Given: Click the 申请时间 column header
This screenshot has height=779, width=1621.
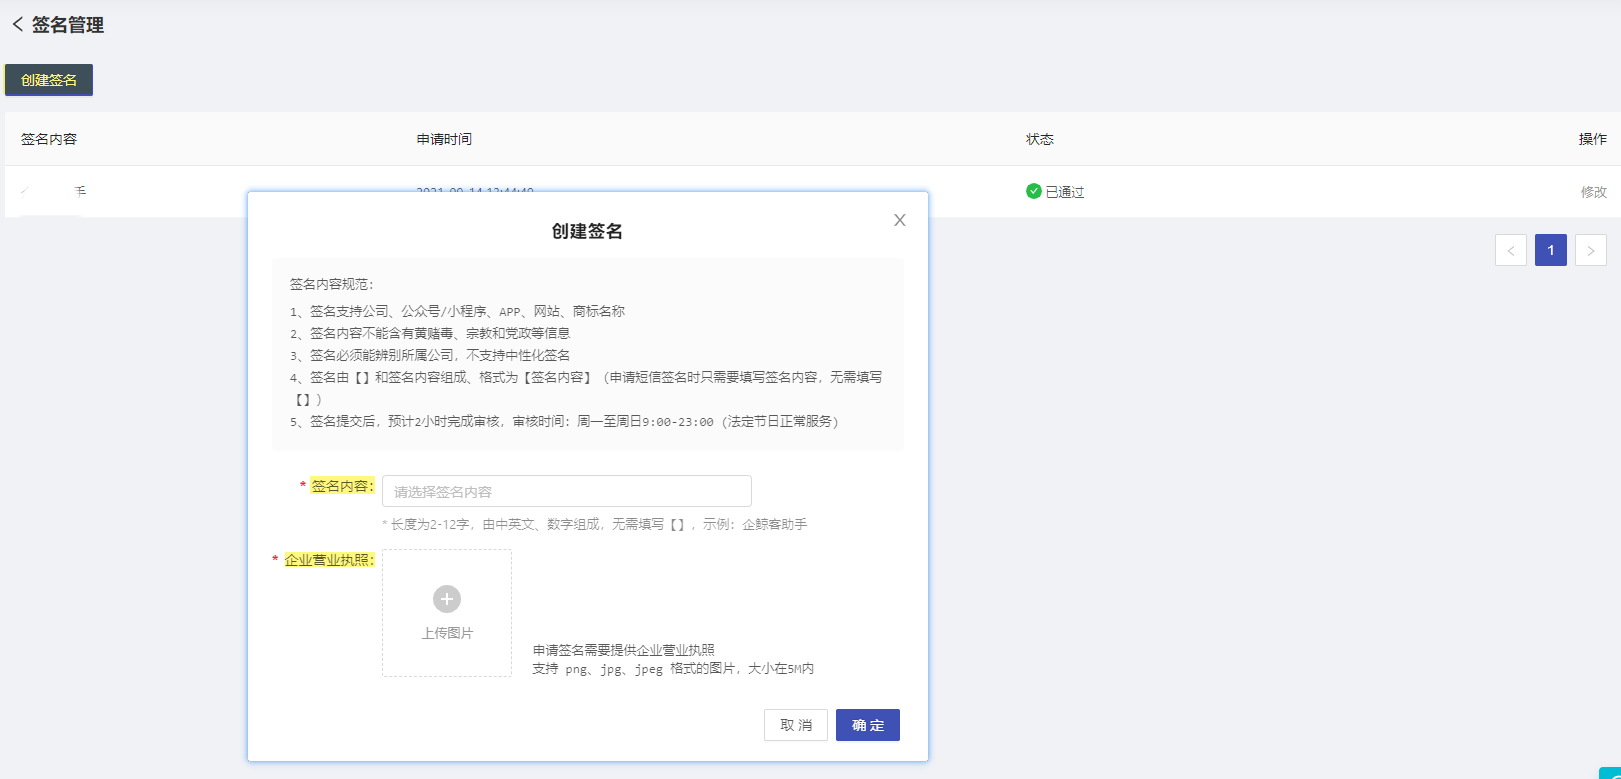Looking at the screenshot, I should [x=444, y=139].
